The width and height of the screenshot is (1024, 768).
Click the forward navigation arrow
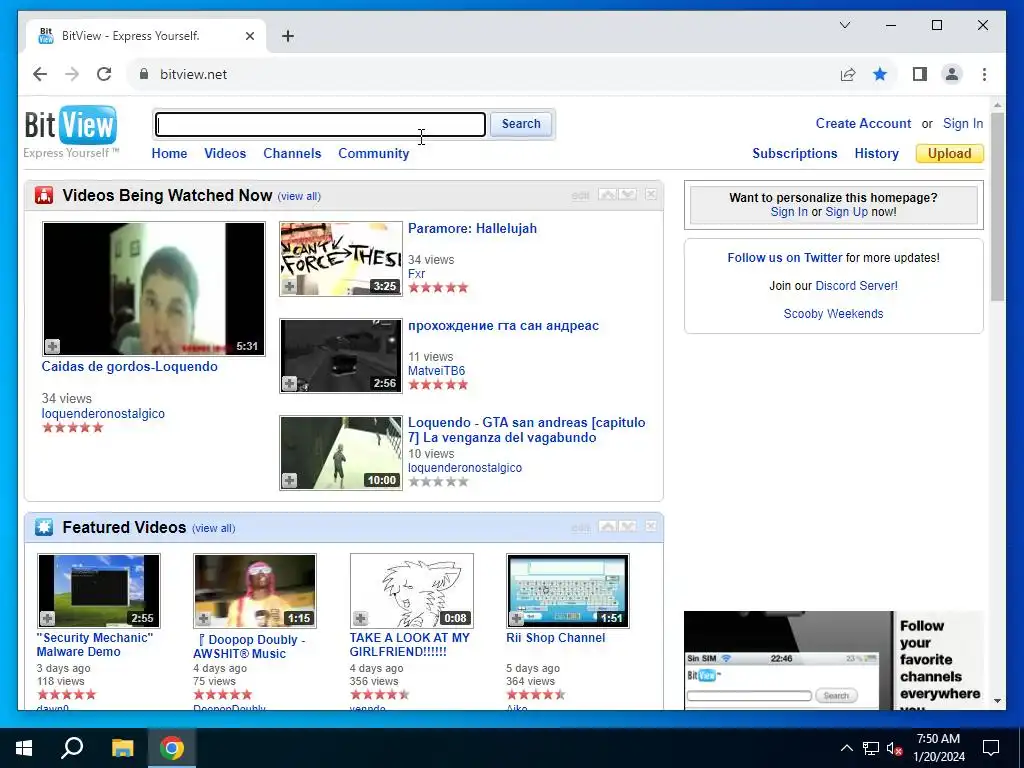tap(72, 74)
